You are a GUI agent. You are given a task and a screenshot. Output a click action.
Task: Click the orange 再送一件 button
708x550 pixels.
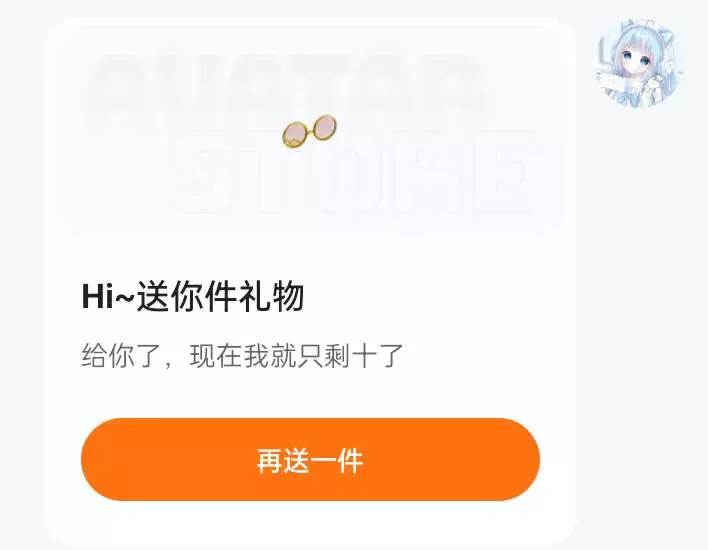[x=311, y=459]
